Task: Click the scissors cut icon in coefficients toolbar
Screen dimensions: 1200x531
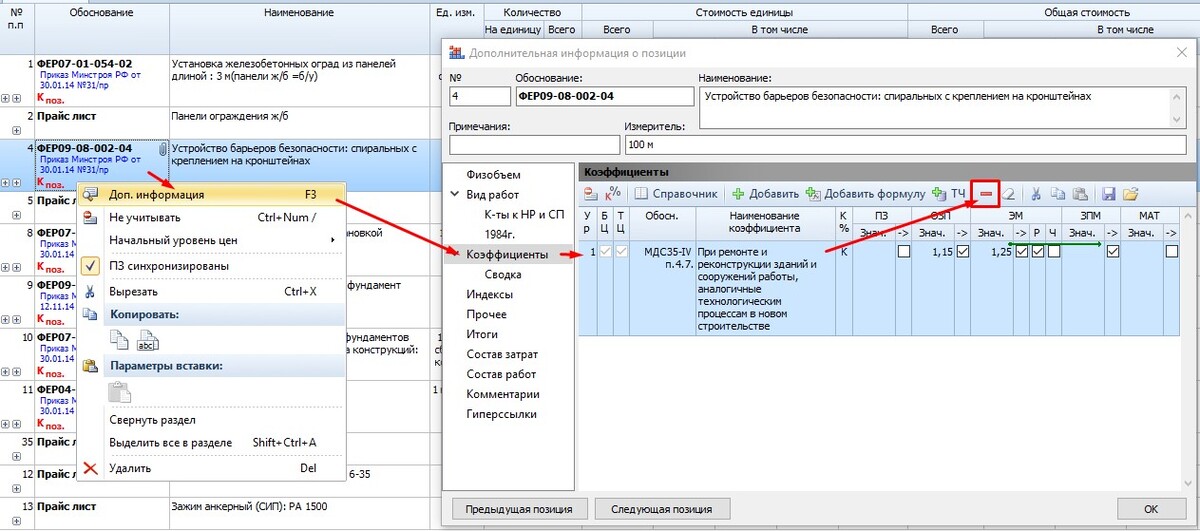Action: point(1036,193)
